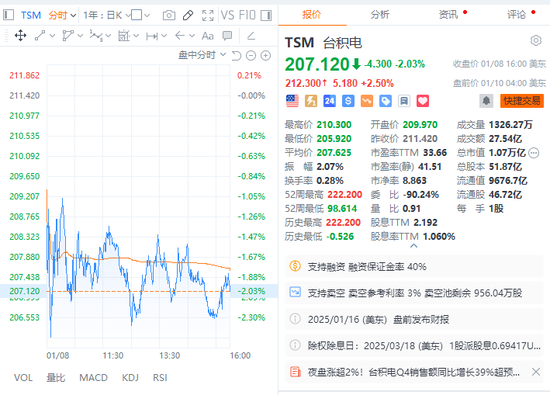Open the 除权除息日 dividend notice
The width and height of the screenshot is (550, 395).
(414, 346)
